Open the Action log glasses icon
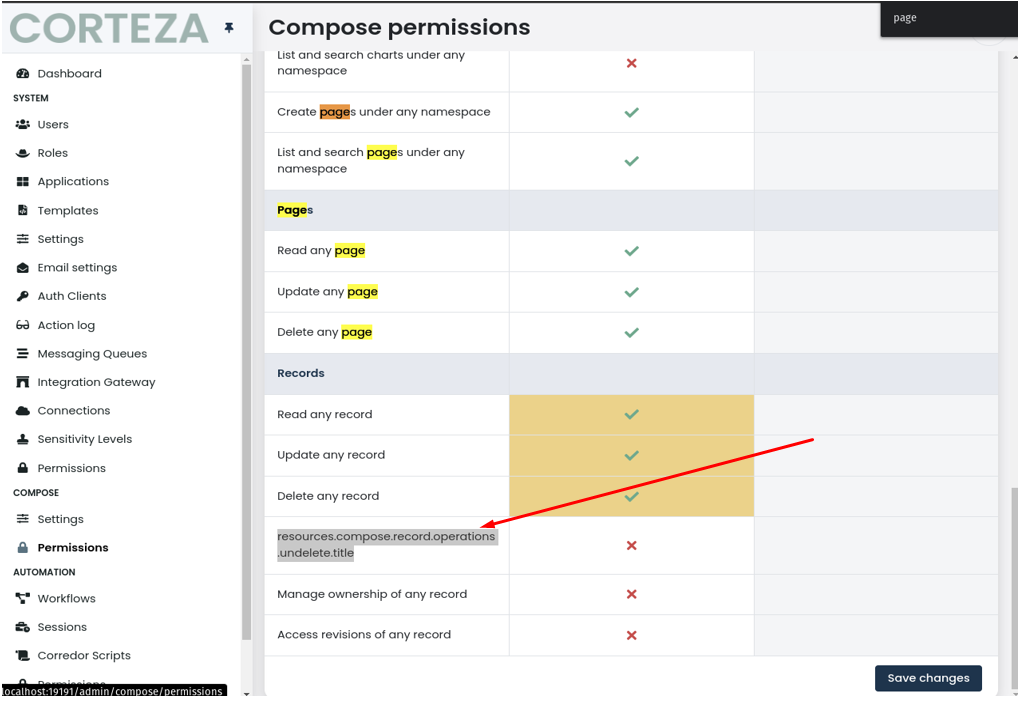Screen dimensions: 1020x703 pos(20,324)
